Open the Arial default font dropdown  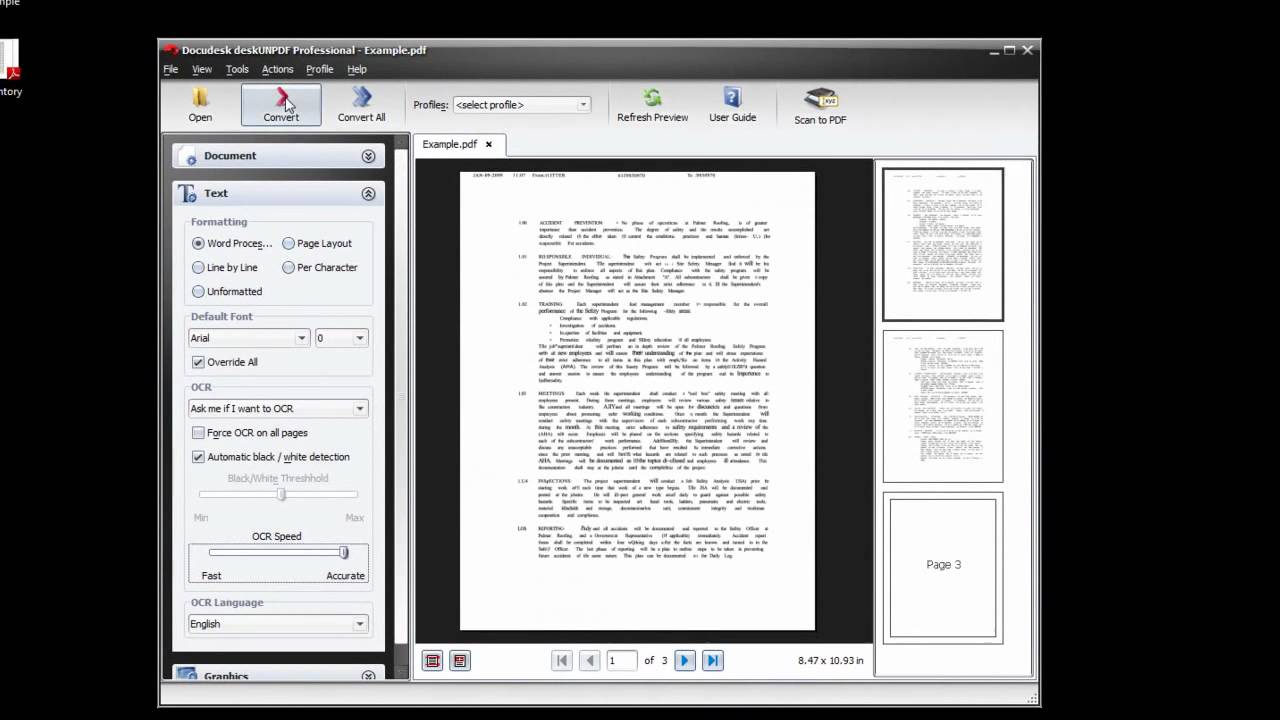click(x=248, y=338)
